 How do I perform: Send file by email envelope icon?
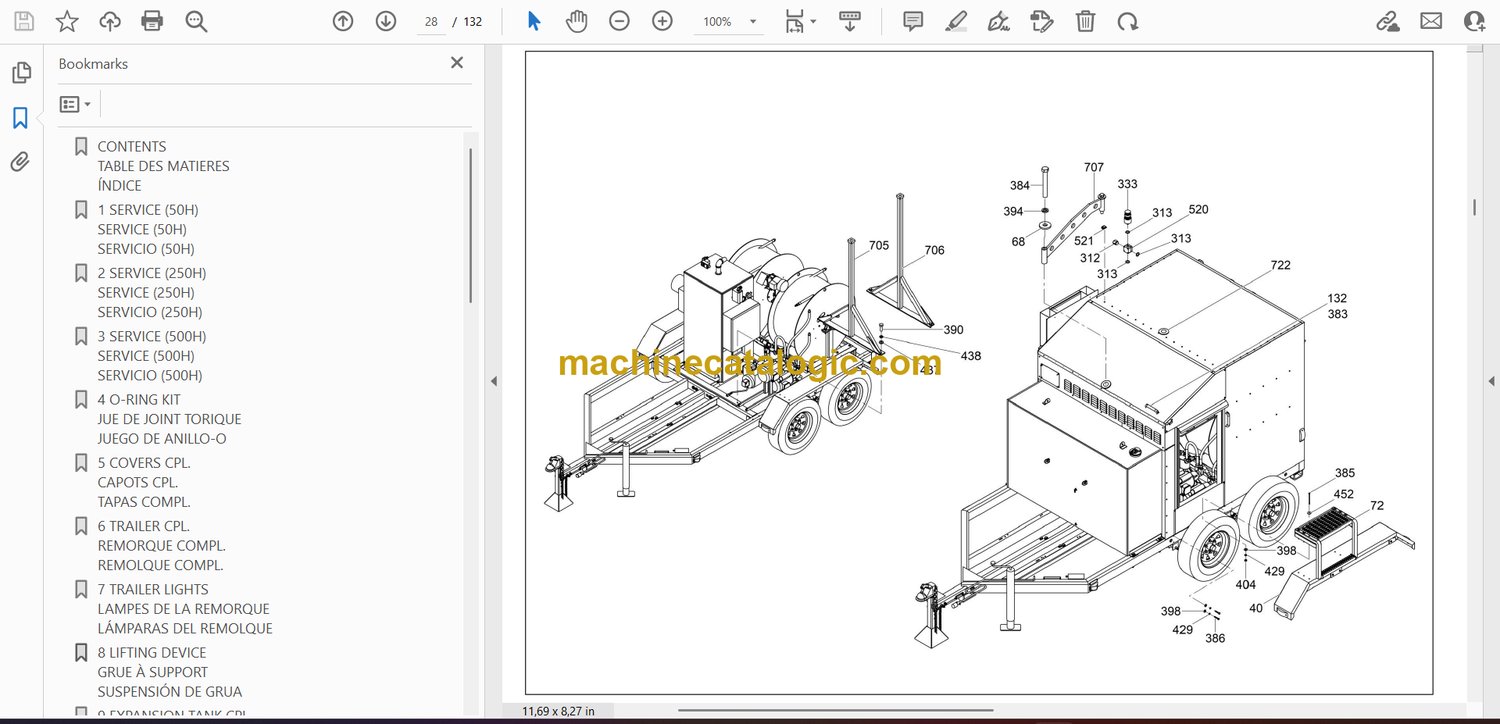(x=1431, y=21)
